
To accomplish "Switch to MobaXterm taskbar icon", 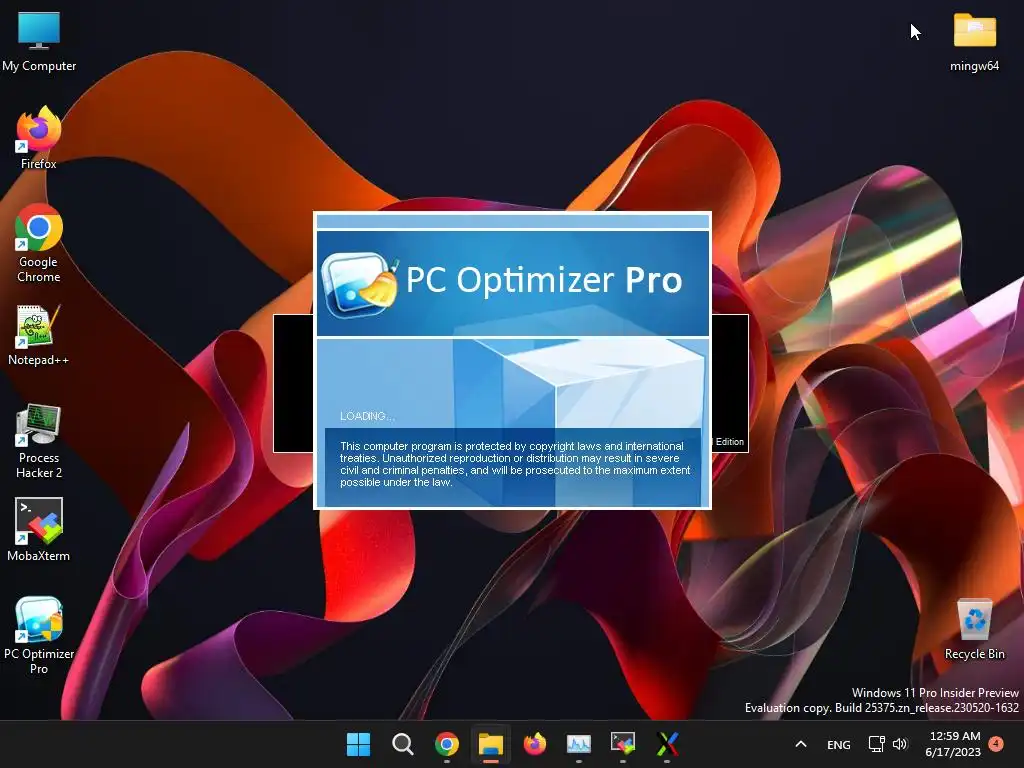I will coord(622,744).
